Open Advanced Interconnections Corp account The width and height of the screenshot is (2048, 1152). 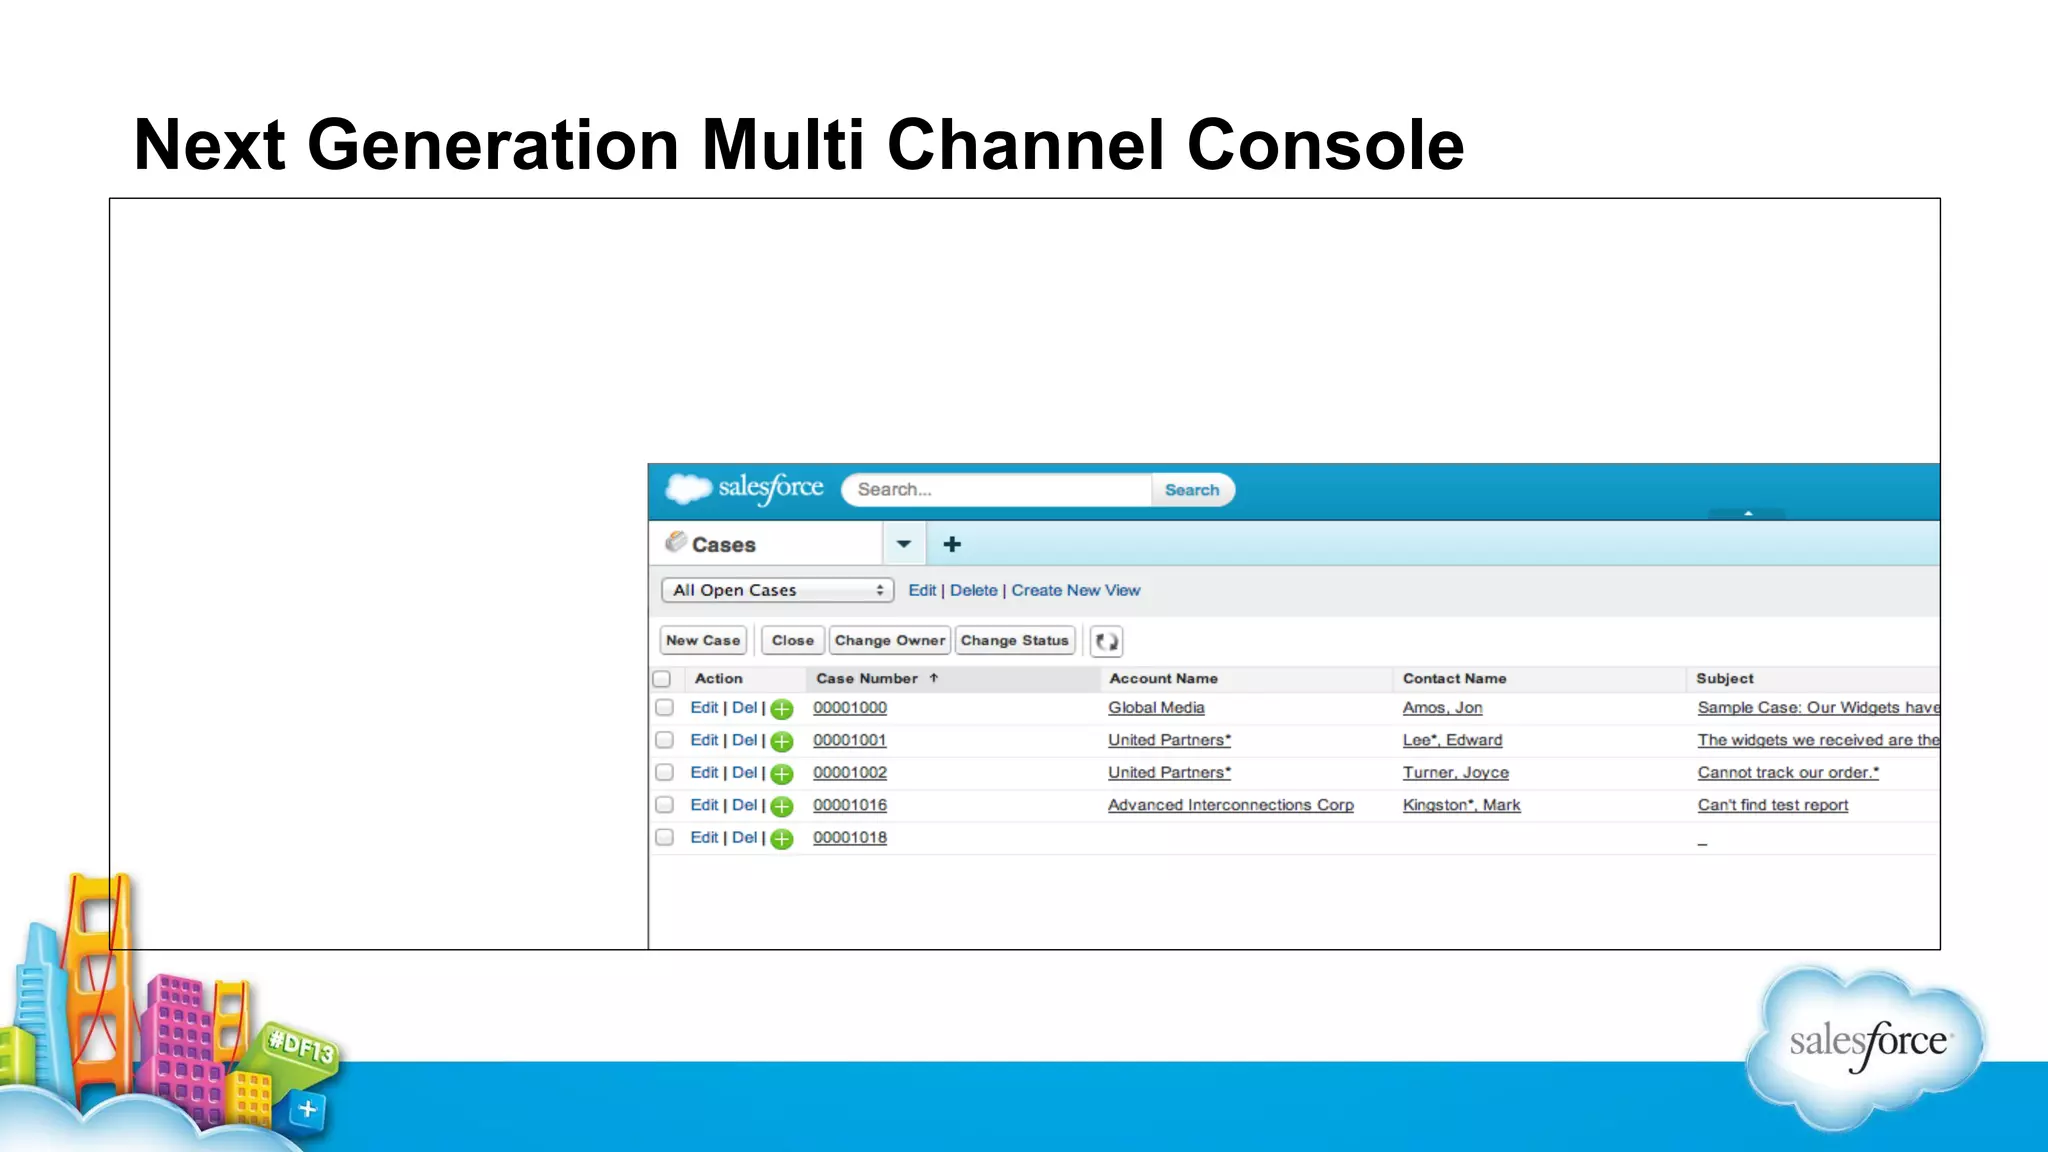point(1231,805)
